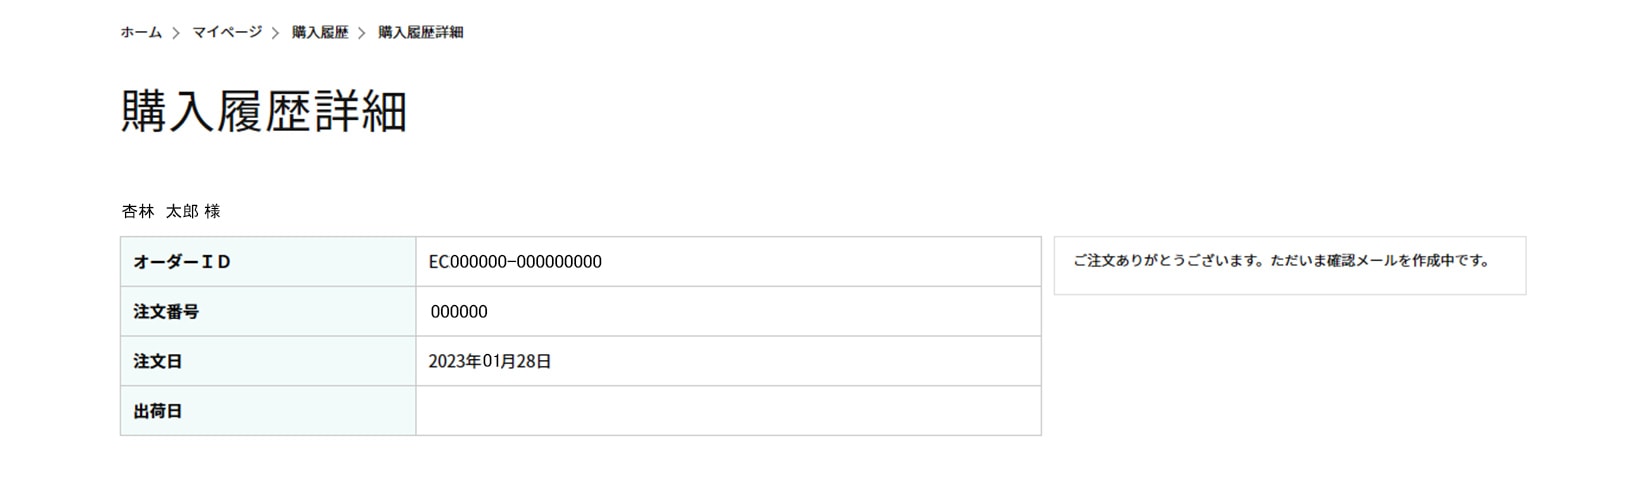This screenshot has height=482, width=1650.
Task: Select the order ID EC000000-000000000
Action: pyautogui.click(x=515, y=262)
